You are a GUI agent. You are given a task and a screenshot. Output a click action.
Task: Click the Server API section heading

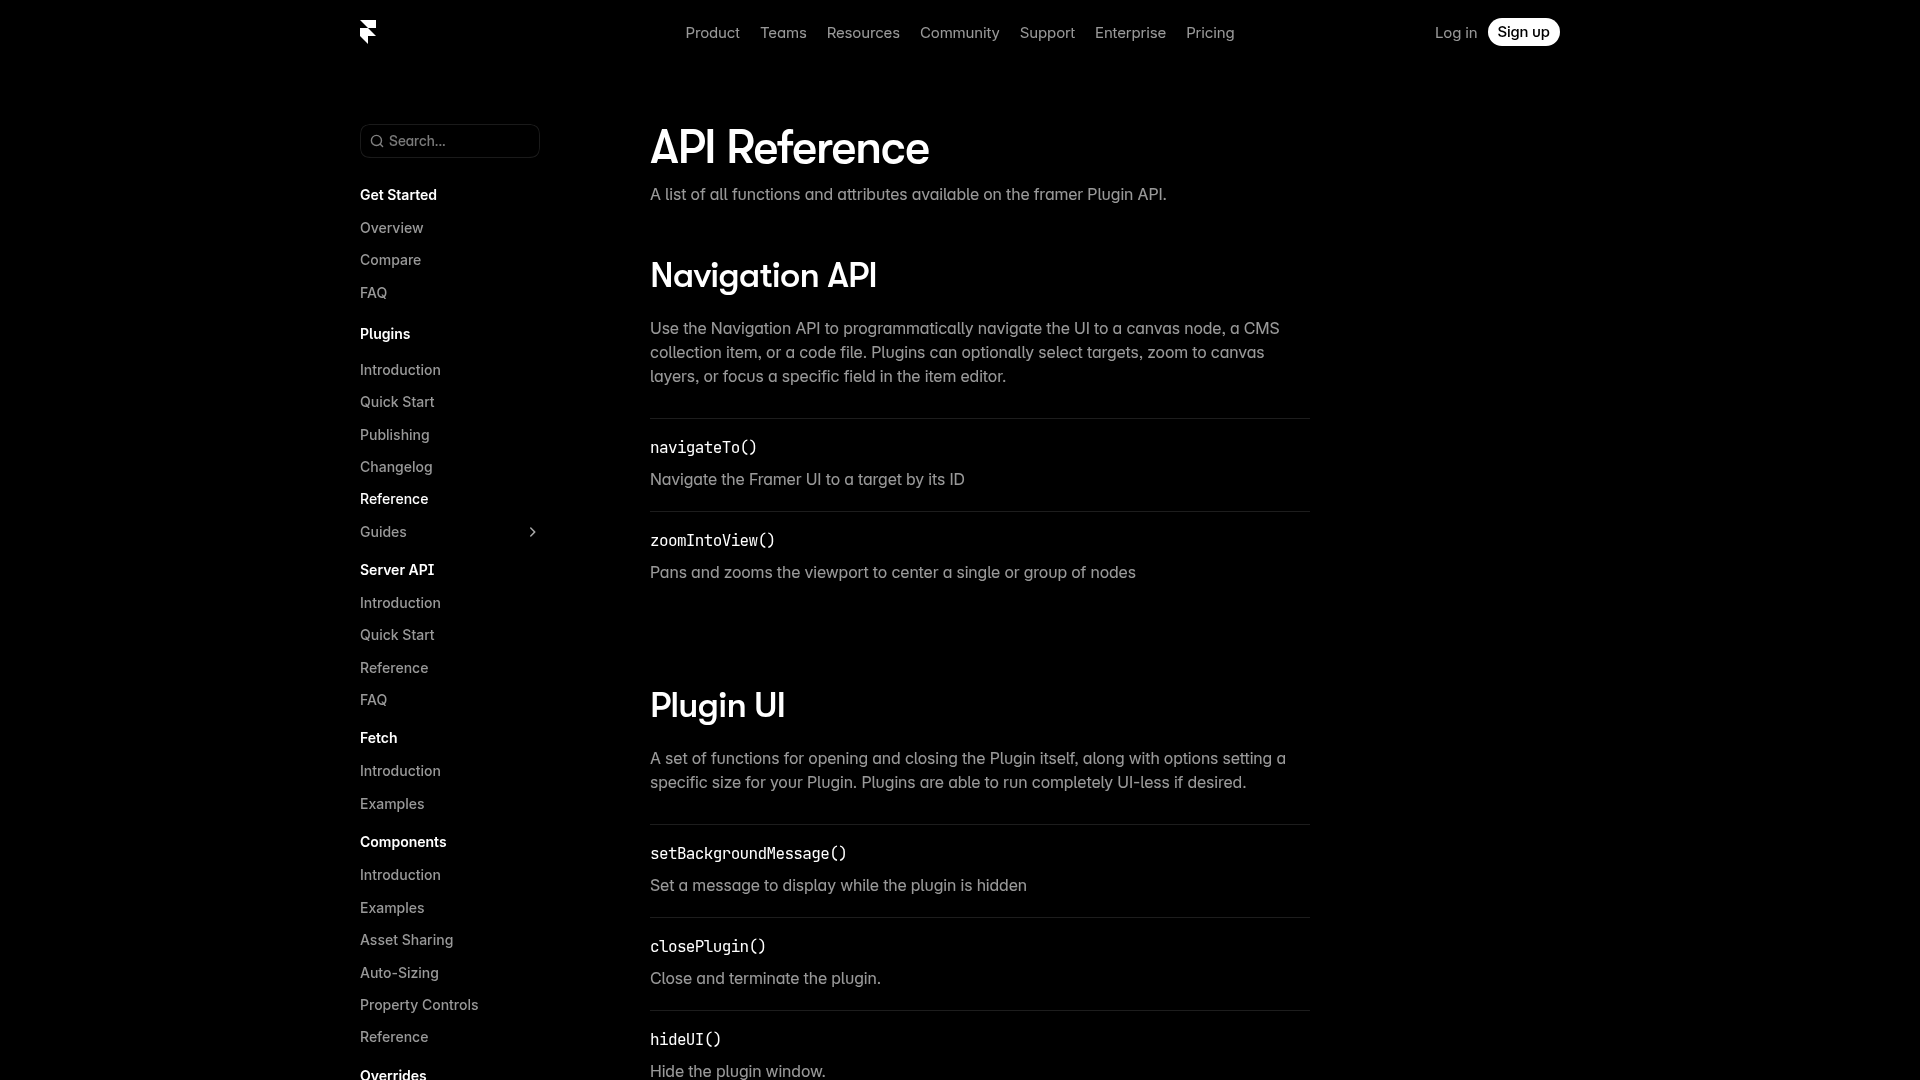pos(397,570)
